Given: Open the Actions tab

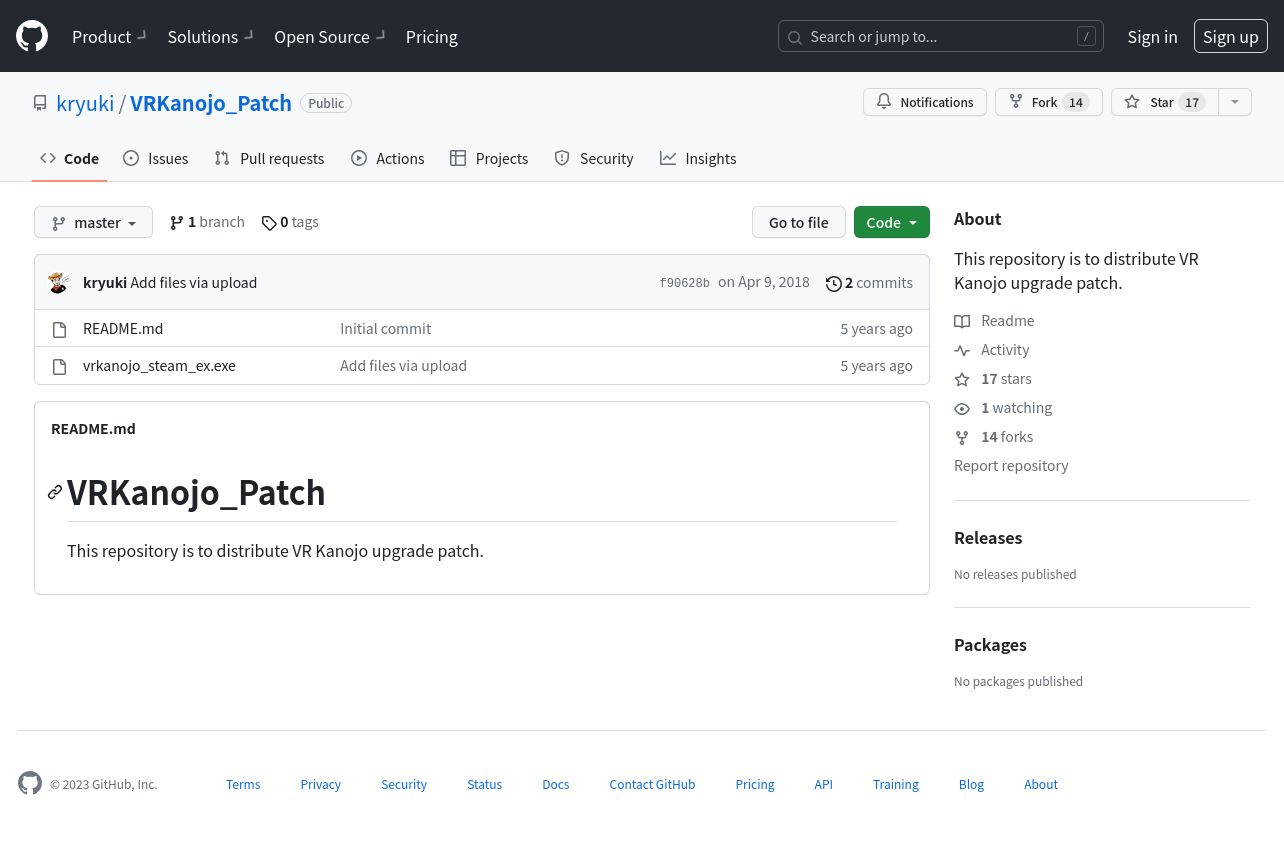Looking at the screenshot, I should 388,158.
